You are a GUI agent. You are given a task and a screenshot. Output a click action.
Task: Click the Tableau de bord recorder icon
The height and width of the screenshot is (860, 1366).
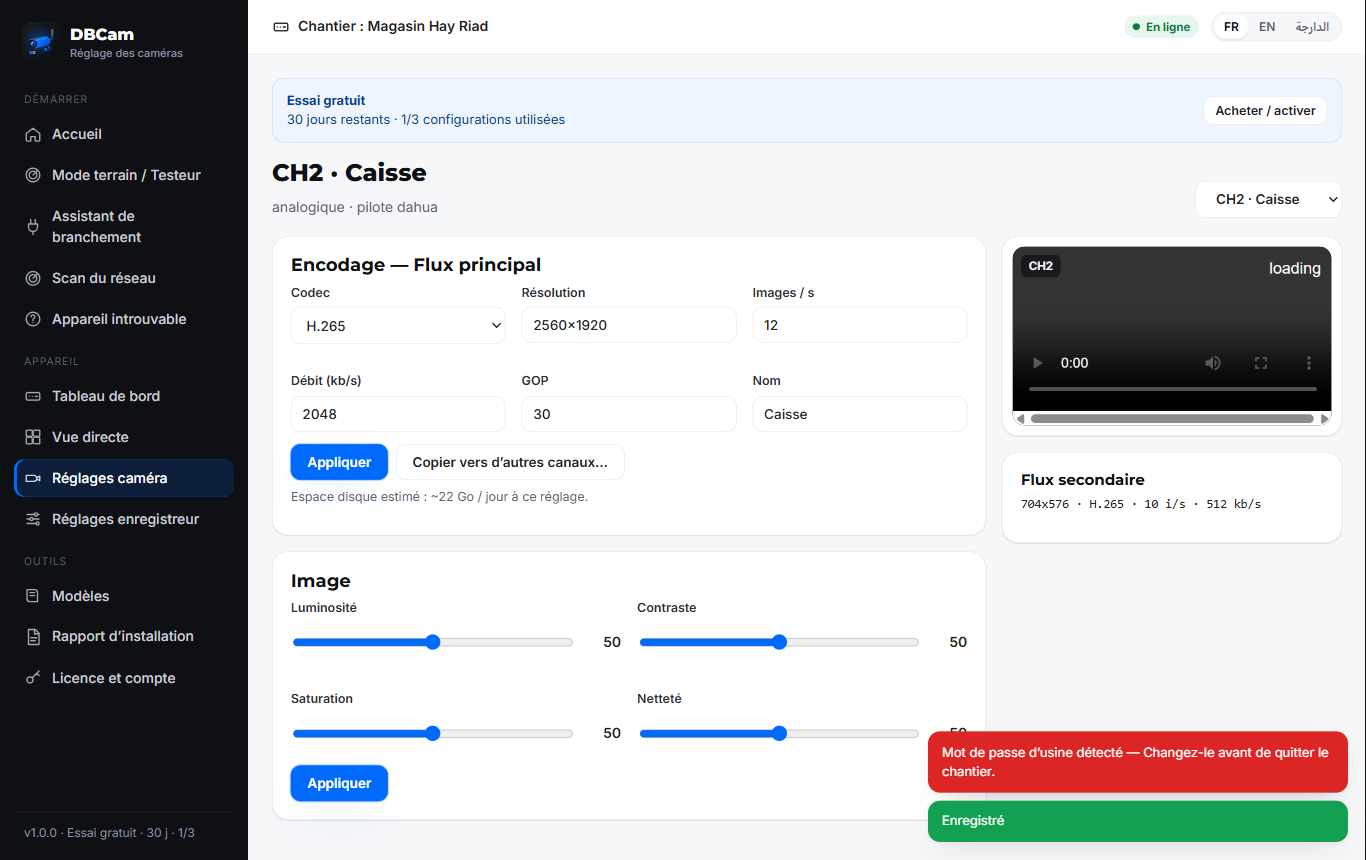coord(33,397)
